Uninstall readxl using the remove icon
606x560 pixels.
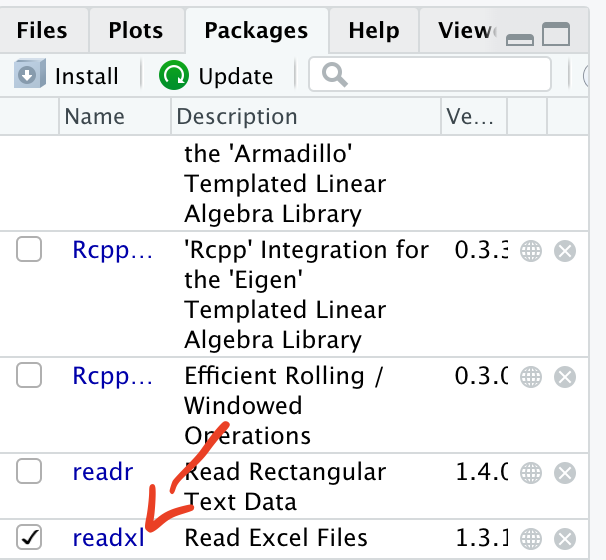tap(565, 538)
